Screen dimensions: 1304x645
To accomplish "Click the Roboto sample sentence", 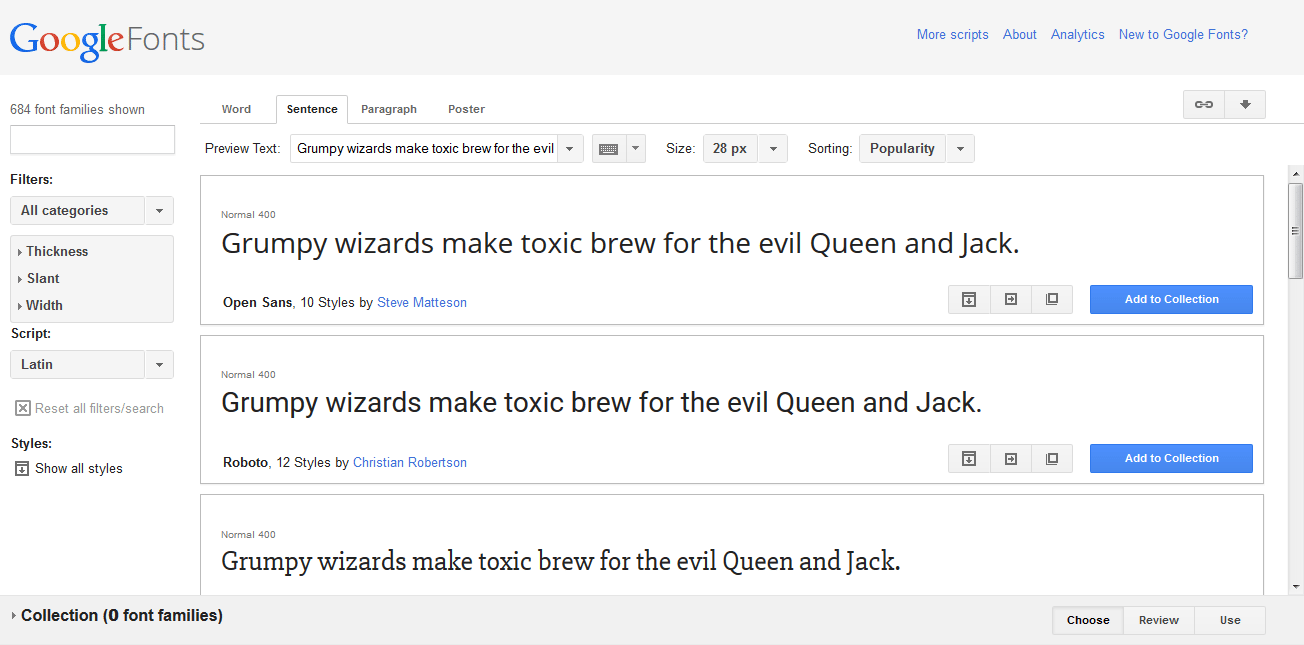I will [601, 403].
